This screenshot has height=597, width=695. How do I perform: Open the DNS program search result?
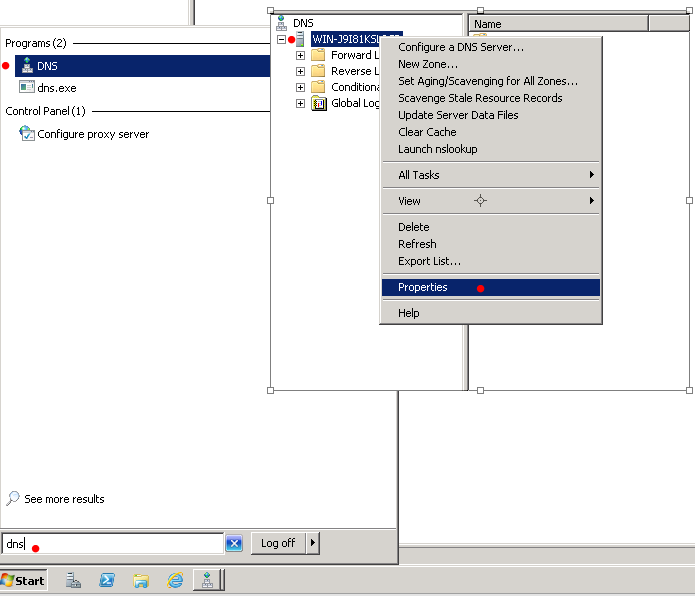[142, 66]
